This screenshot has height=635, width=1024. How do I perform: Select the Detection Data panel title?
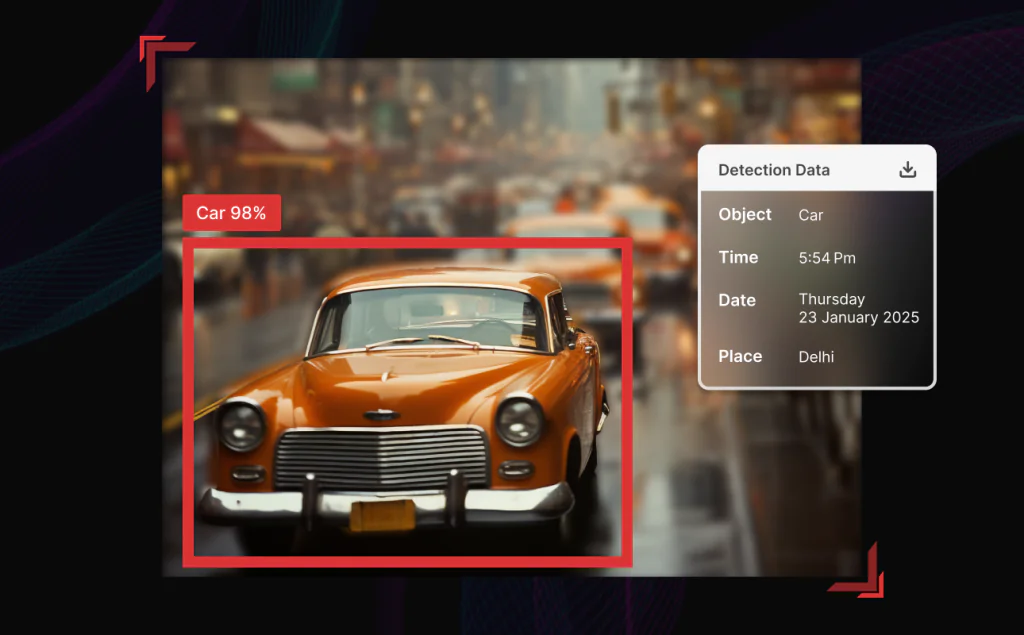[774, 170]
